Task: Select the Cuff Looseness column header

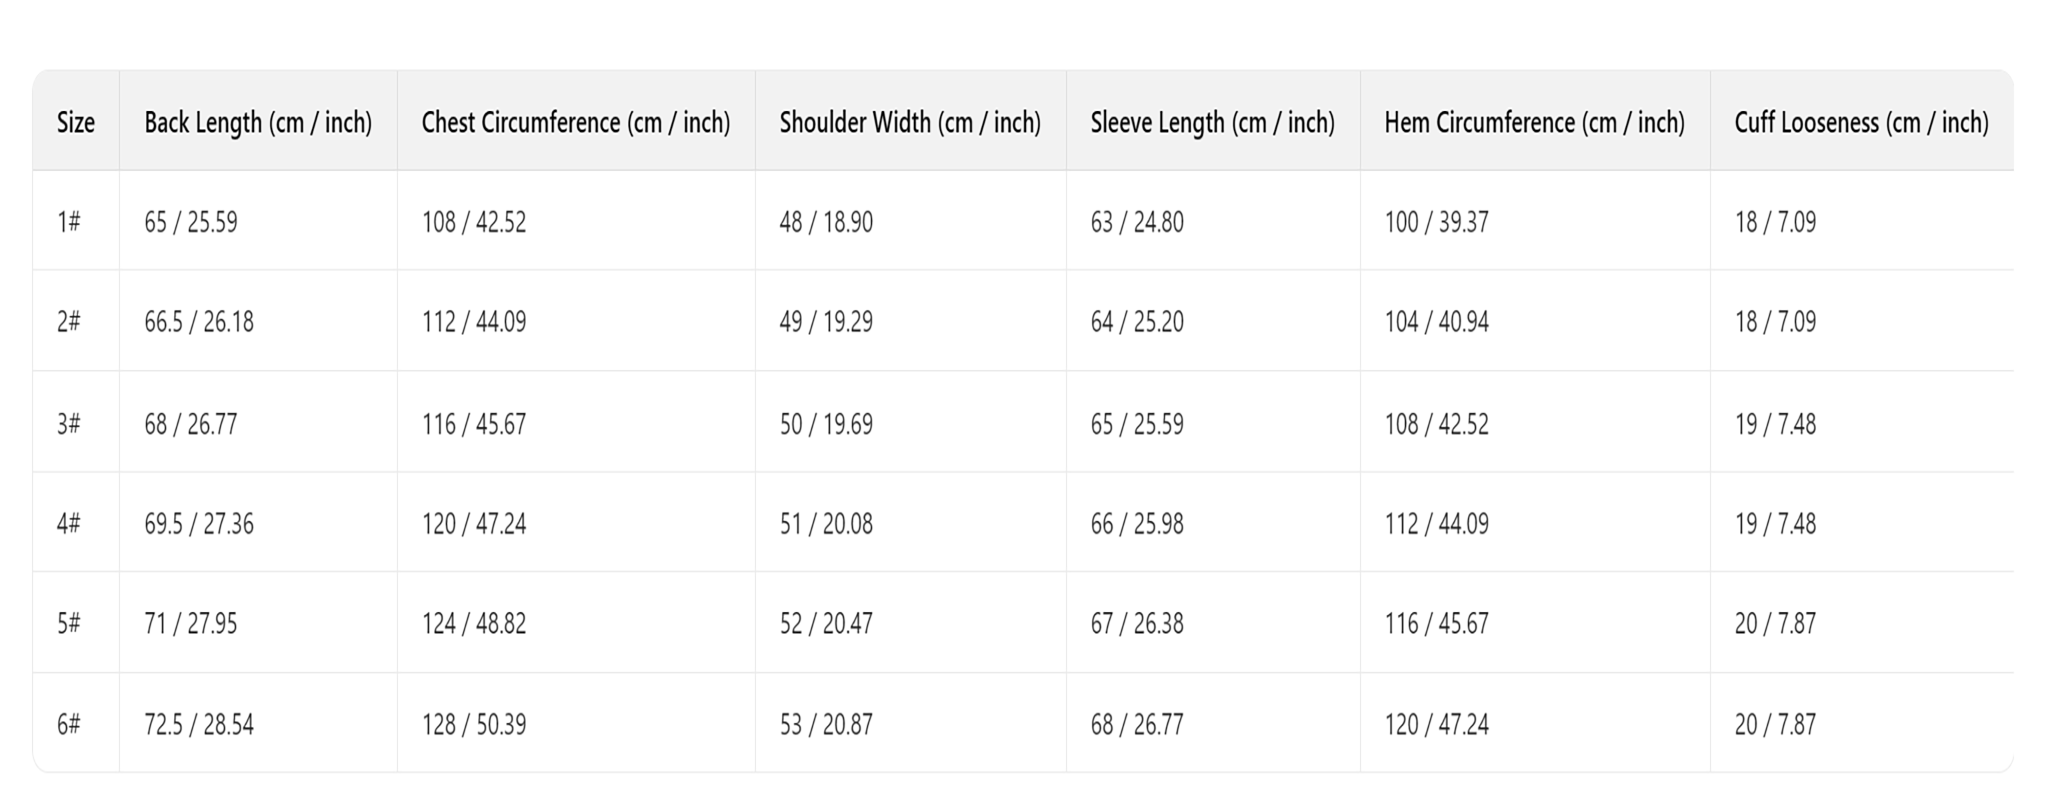Action: (x=1861, y=122)
